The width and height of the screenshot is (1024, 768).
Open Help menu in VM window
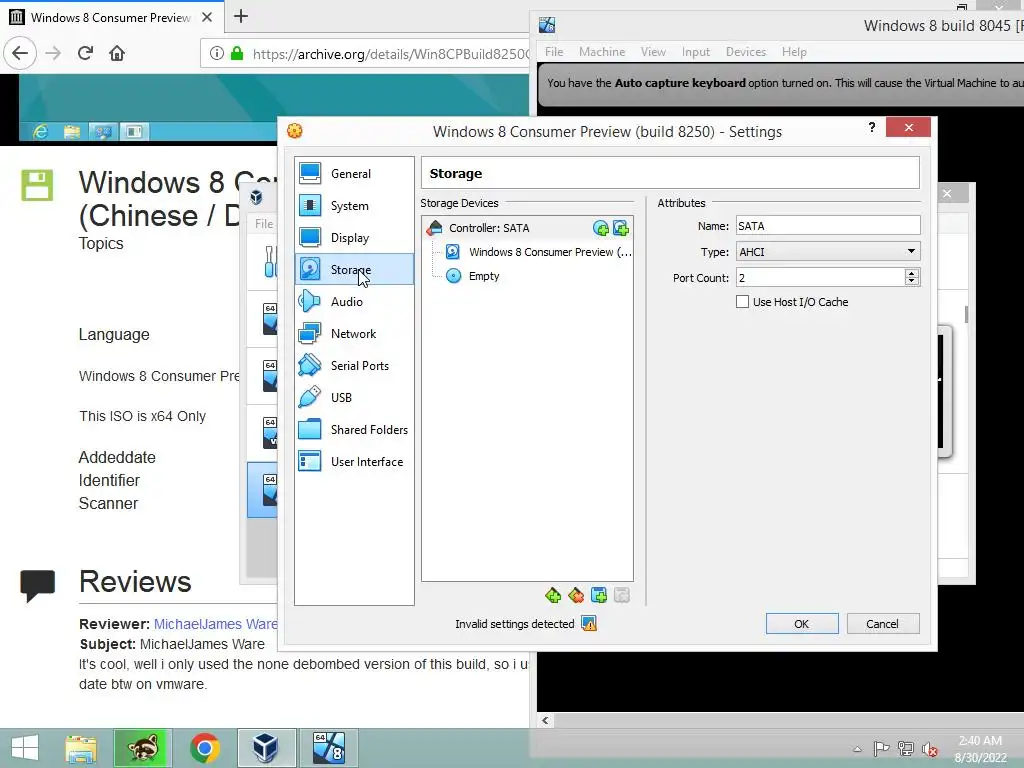(794, 52)
